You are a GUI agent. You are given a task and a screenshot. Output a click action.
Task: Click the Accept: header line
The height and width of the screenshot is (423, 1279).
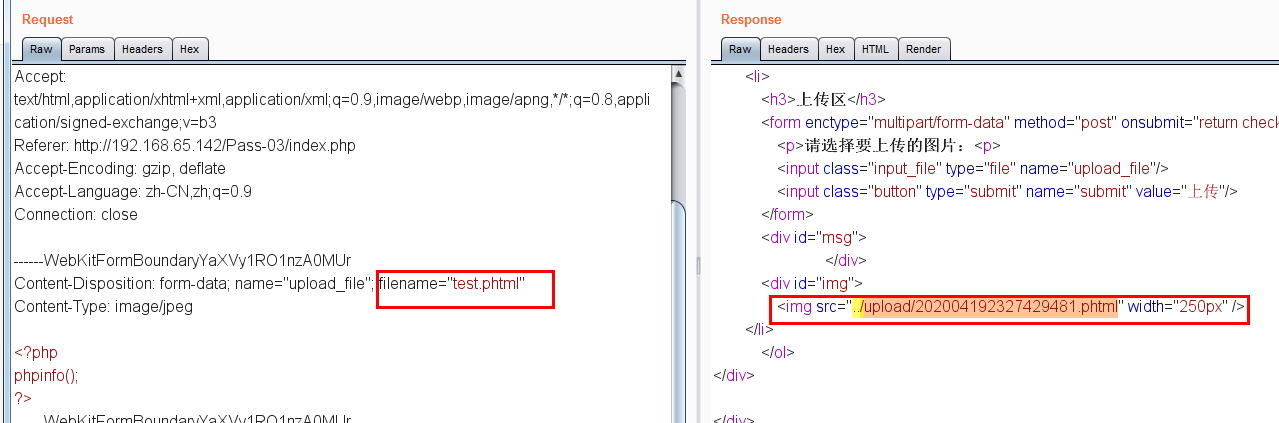40,76
